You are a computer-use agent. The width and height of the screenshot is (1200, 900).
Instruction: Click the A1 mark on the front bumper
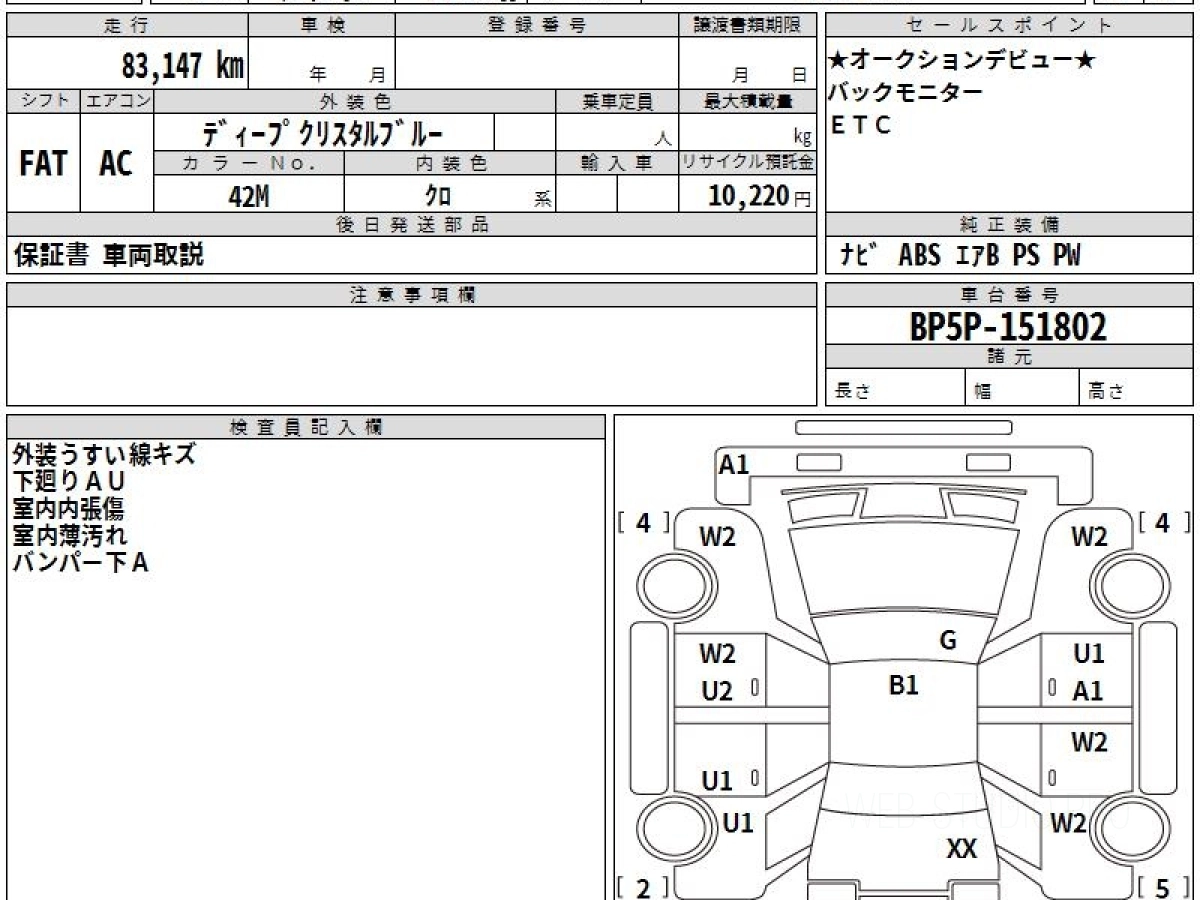point(734,464)
